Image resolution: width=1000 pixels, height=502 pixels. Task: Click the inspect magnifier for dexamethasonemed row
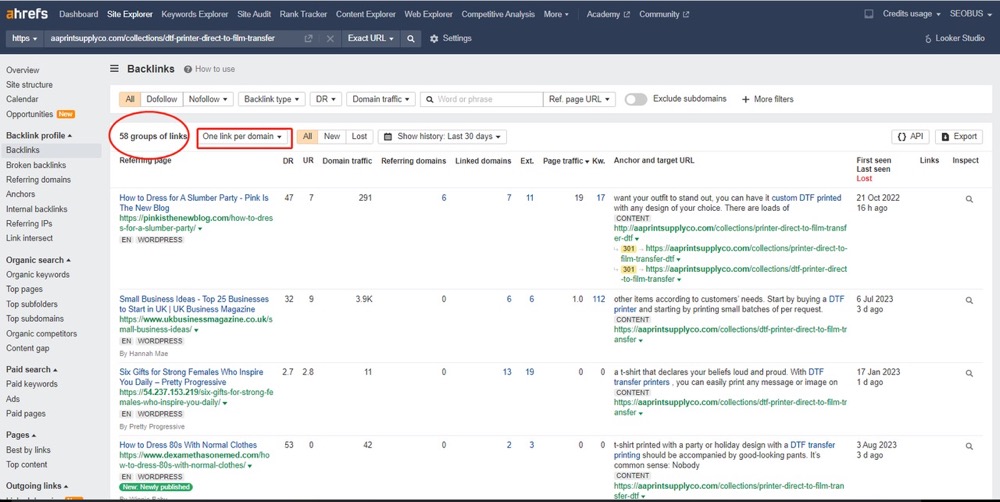[x=969, y=446]
